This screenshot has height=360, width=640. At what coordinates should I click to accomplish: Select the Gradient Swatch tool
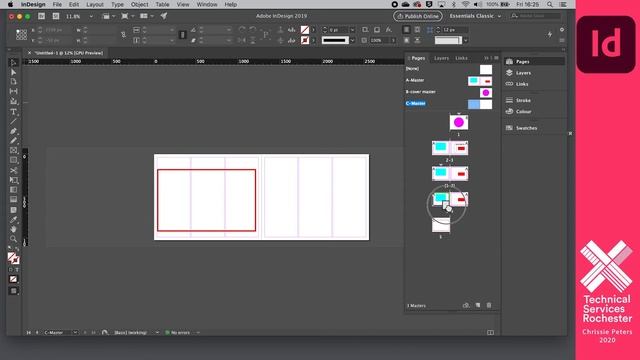click(x=13, y=190)
